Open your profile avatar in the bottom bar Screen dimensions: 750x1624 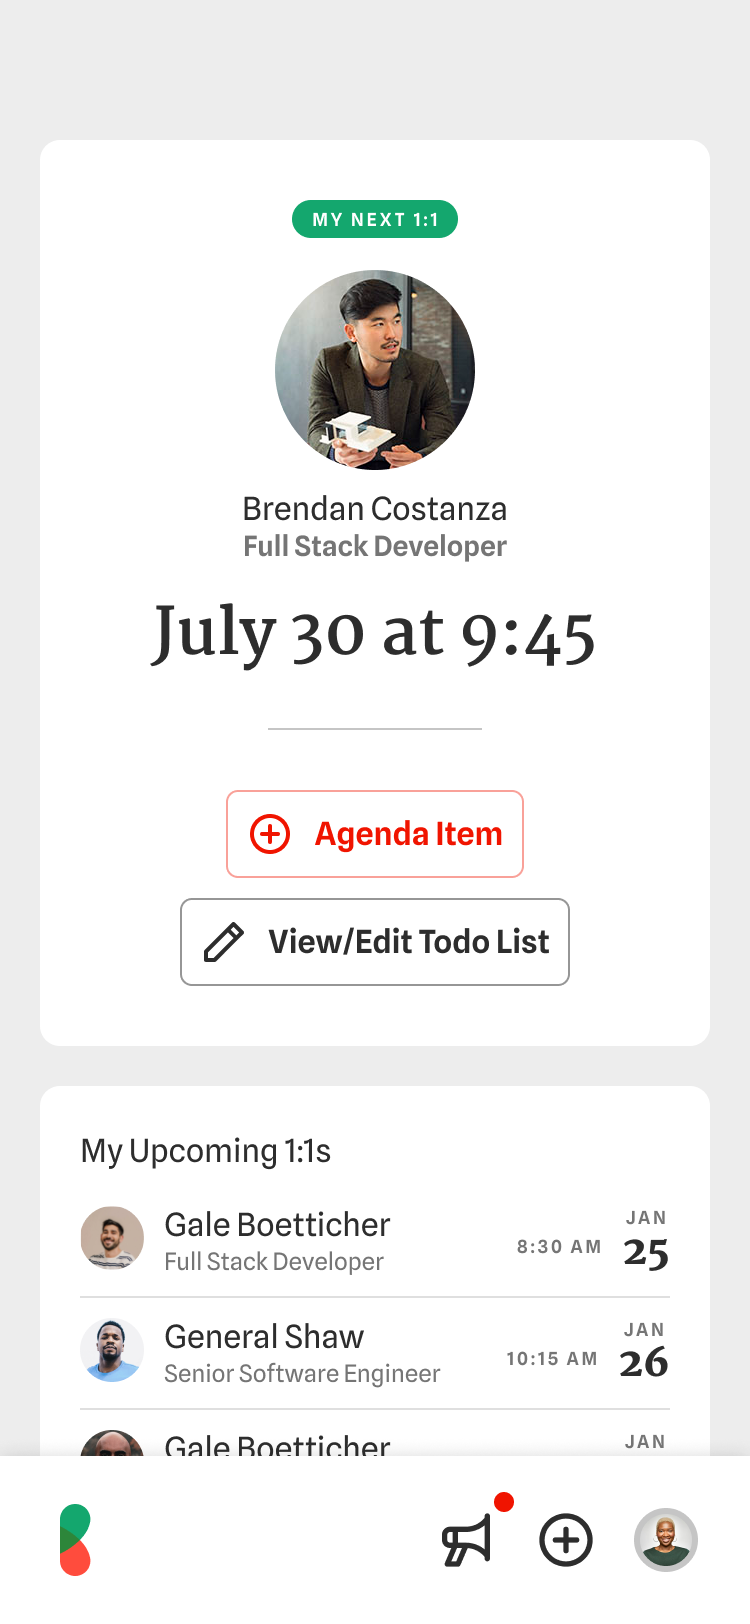pyautogui.click(x=665, y=1540)
